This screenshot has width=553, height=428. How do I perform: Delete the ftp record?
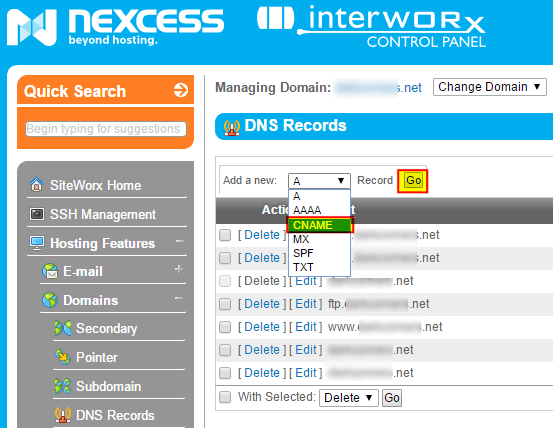pyautogui.click(x=262, y=304)
